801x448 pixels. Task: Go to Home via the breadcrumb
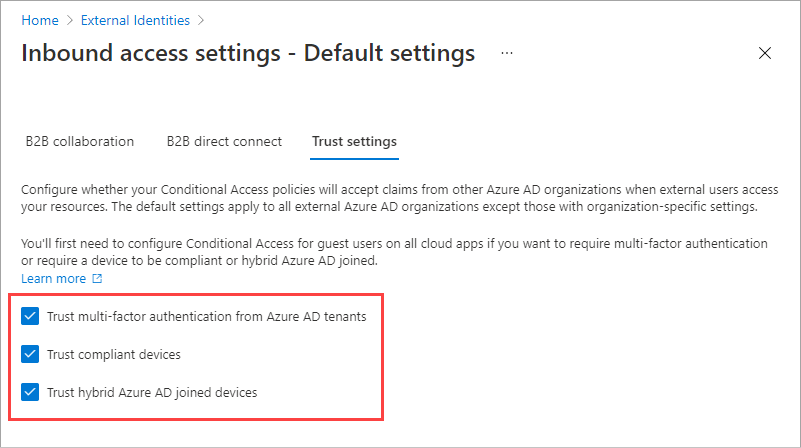38,19
